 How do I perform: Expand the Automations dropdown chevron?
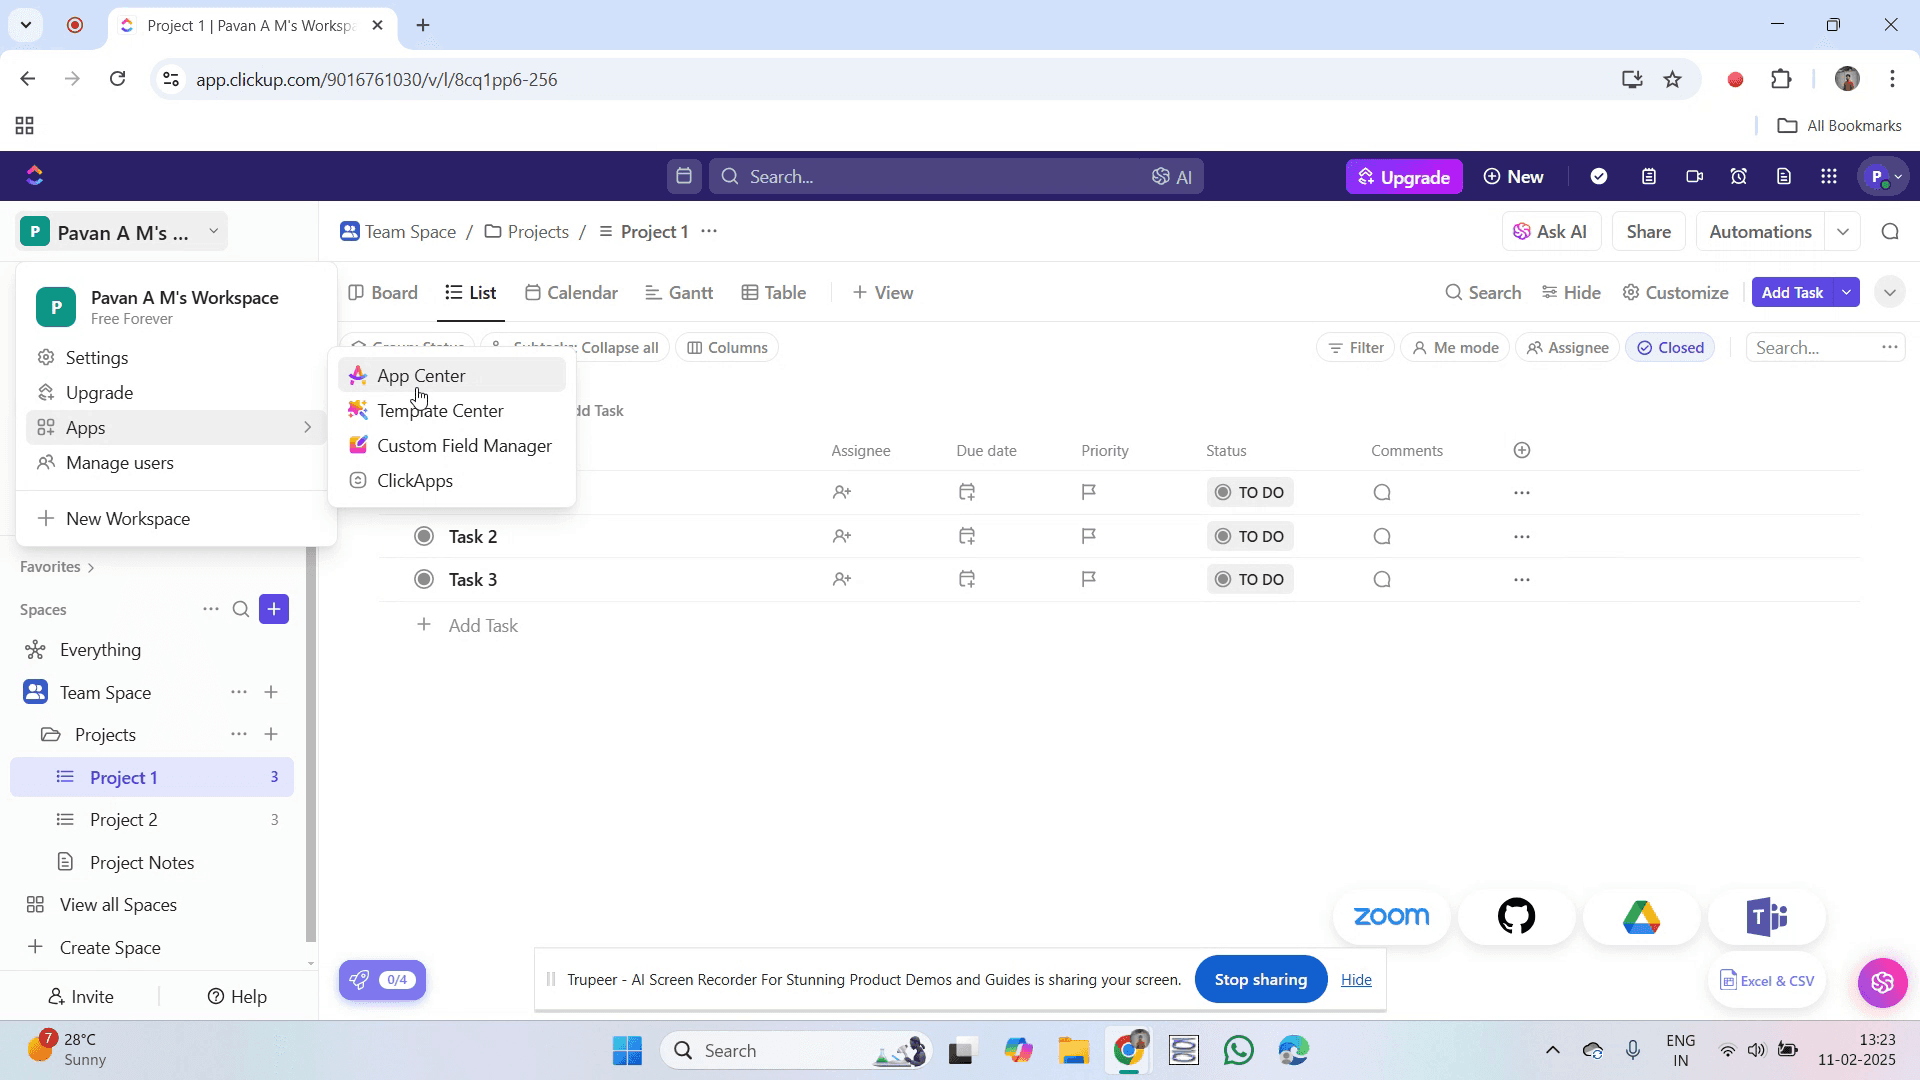pos(1842,232)
